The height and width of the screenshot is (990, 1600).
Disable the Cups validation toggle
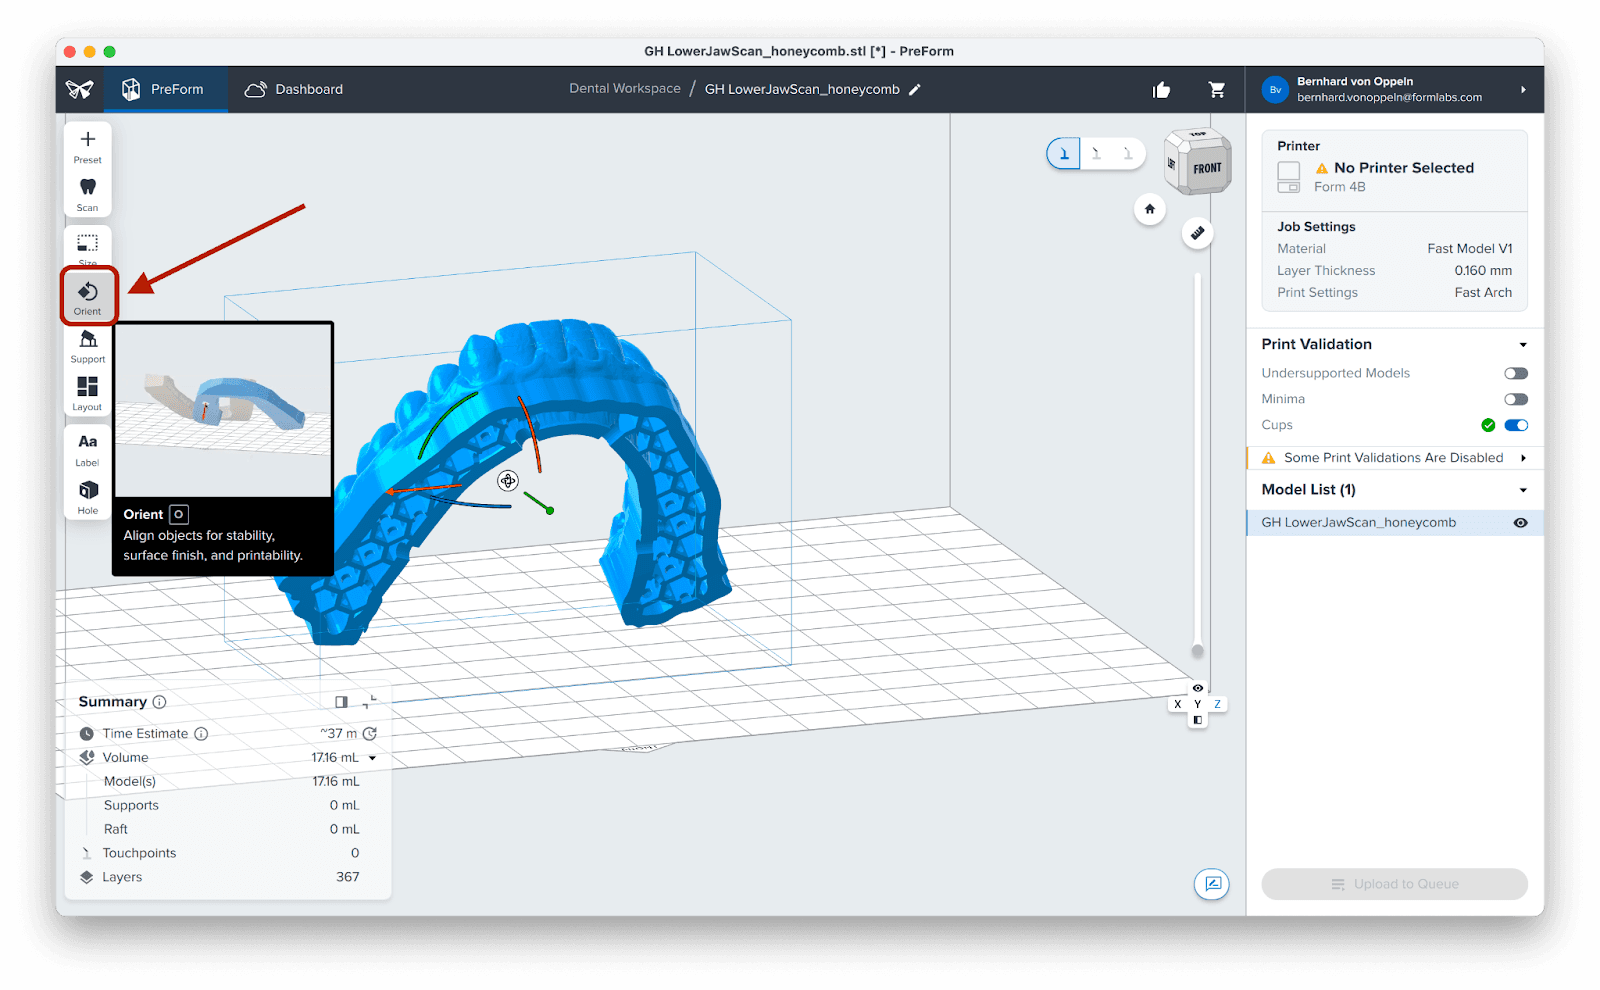click(x=1516, y=425)
